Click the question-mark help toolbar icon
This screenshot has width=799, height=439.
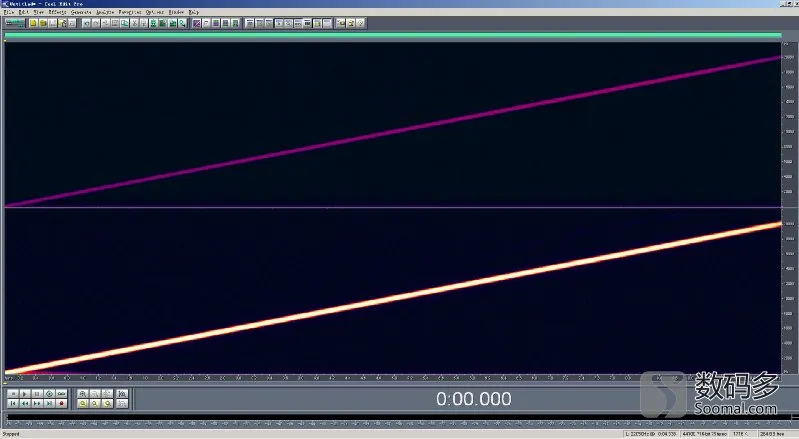[x=360, y=23]
